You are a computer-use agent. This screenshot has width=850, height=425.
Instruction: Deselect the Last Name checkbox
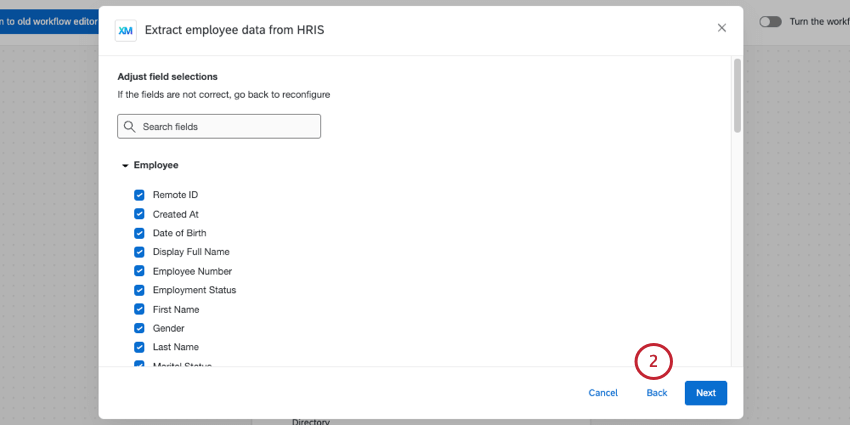[140, 347]
